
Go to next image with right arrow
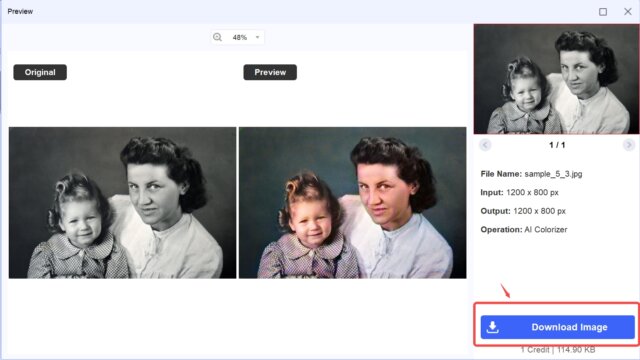[629, 145]
